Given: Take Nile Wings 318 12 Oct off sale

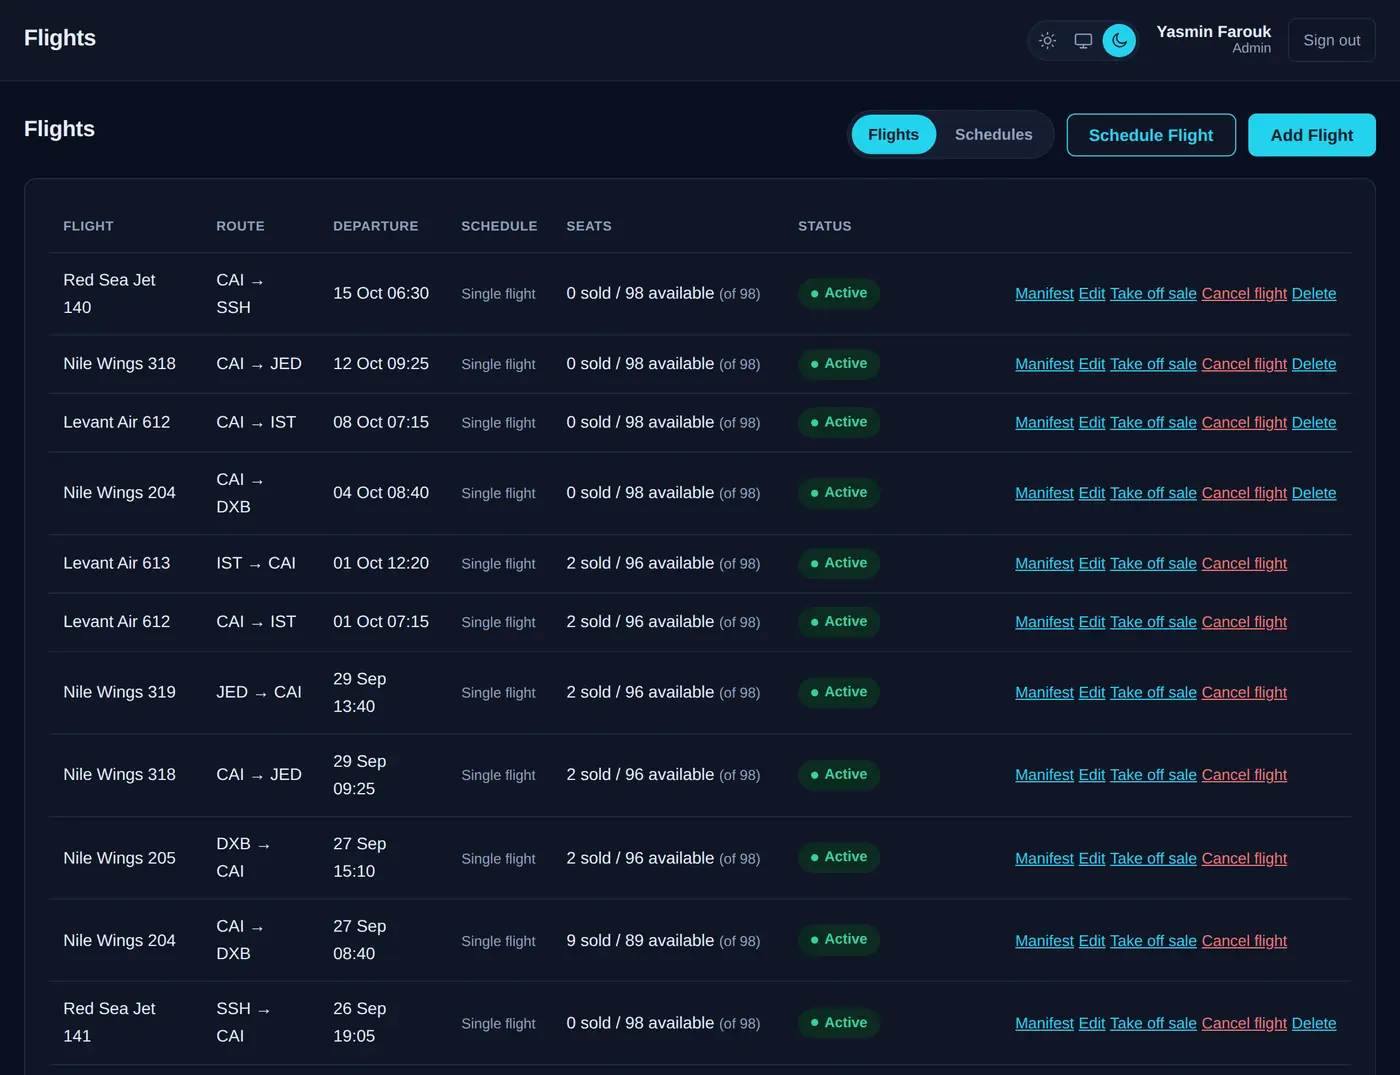Looking at the screenshot, I should click(1153, 364).
